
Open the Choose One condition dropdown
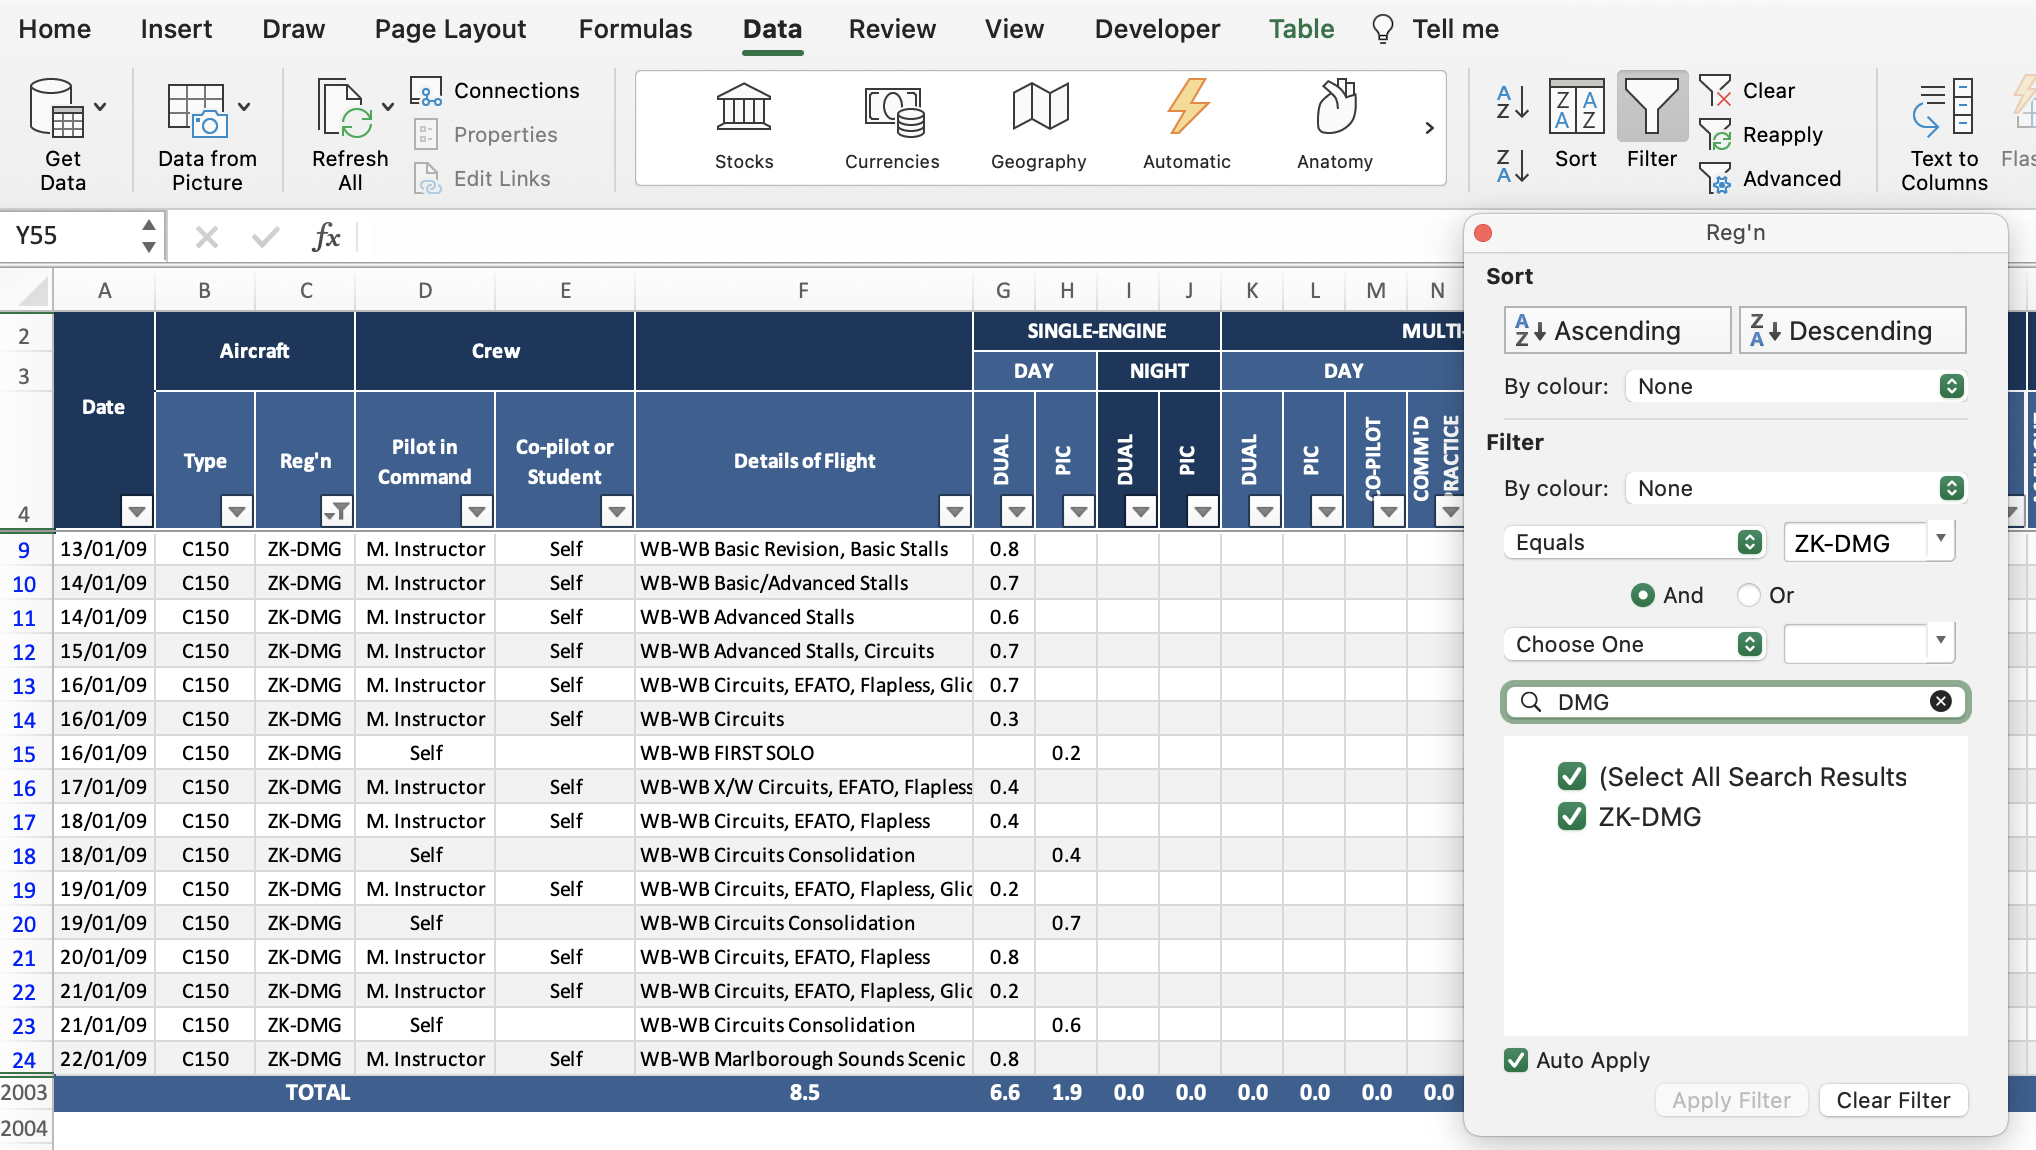pos(1634,644)
